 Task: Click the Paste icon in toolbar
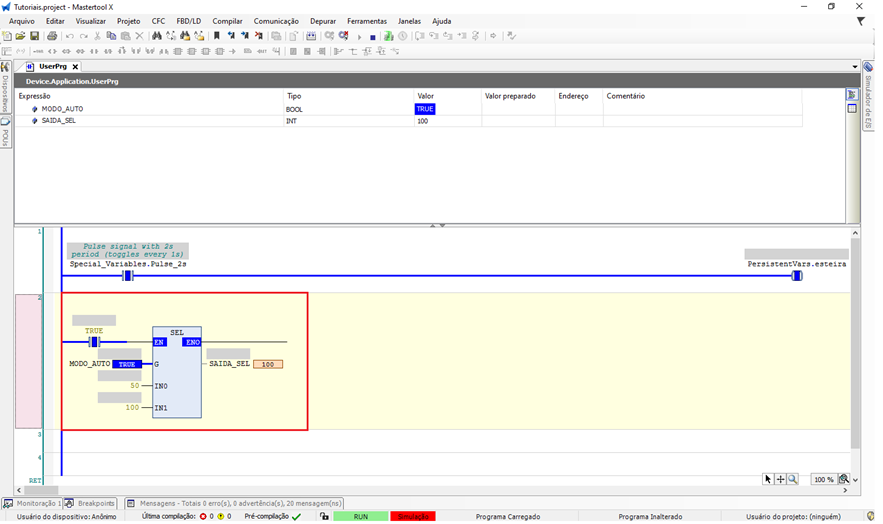pyautogui.click(x=125, y=36)
